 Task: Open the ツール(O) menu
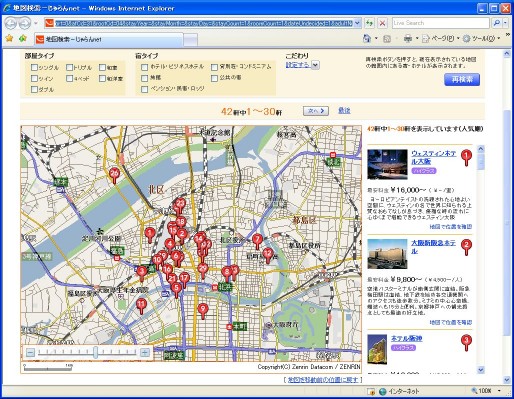coord(481,39)
